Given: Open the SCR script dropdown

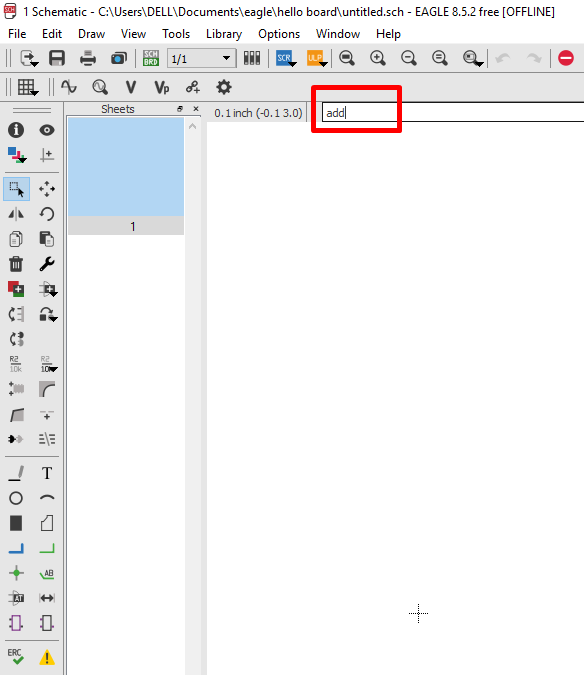Looking at the screenshot, I should (286, 58).
